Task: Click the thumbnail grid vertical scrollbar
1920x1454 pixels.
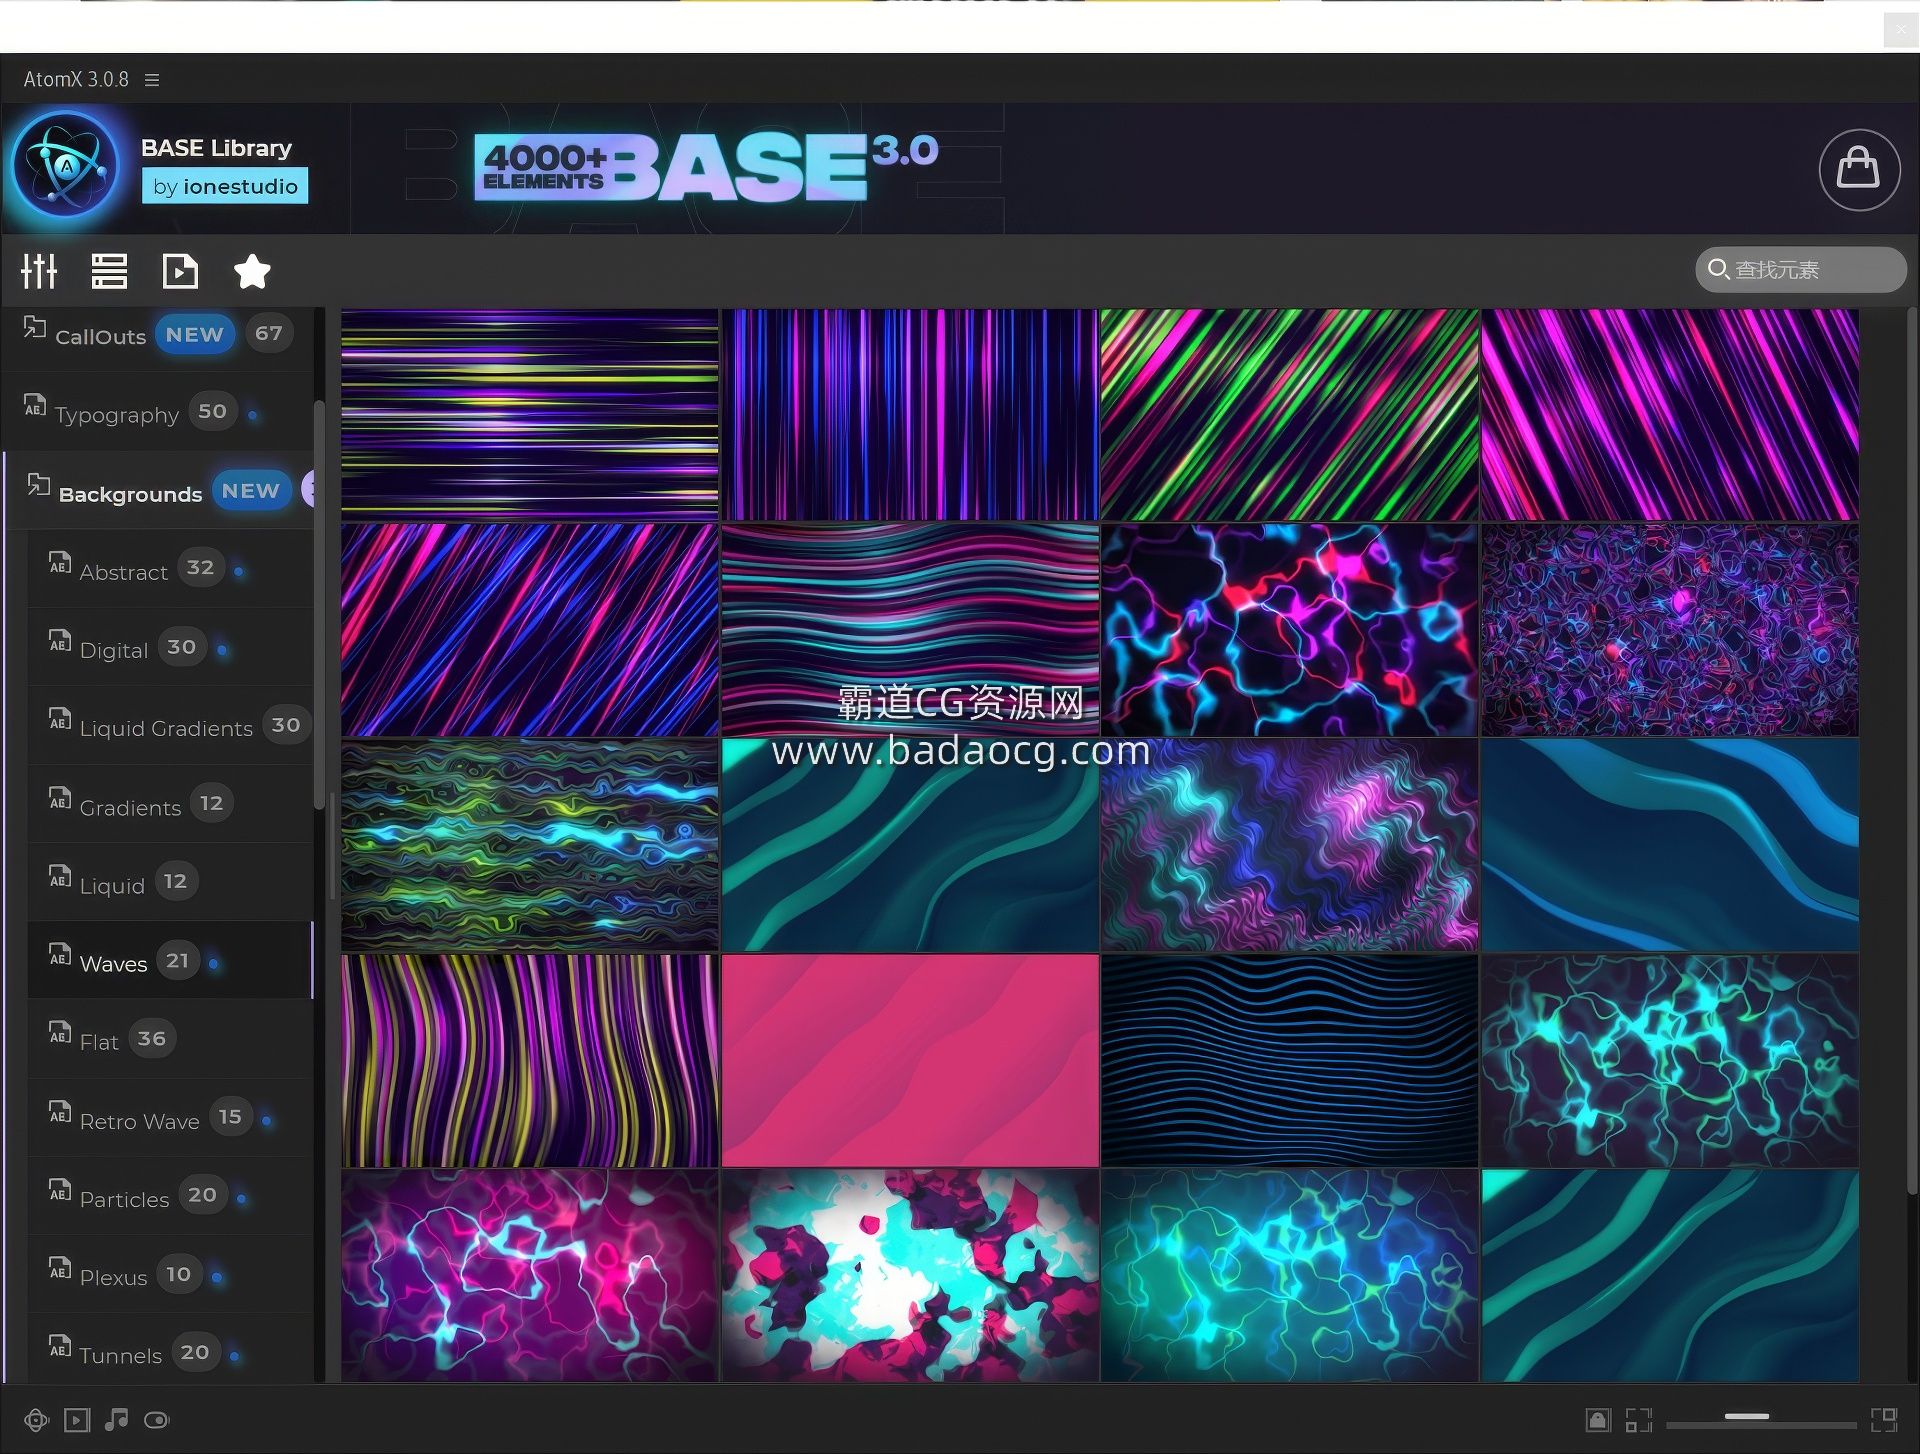Action: 1912,750
